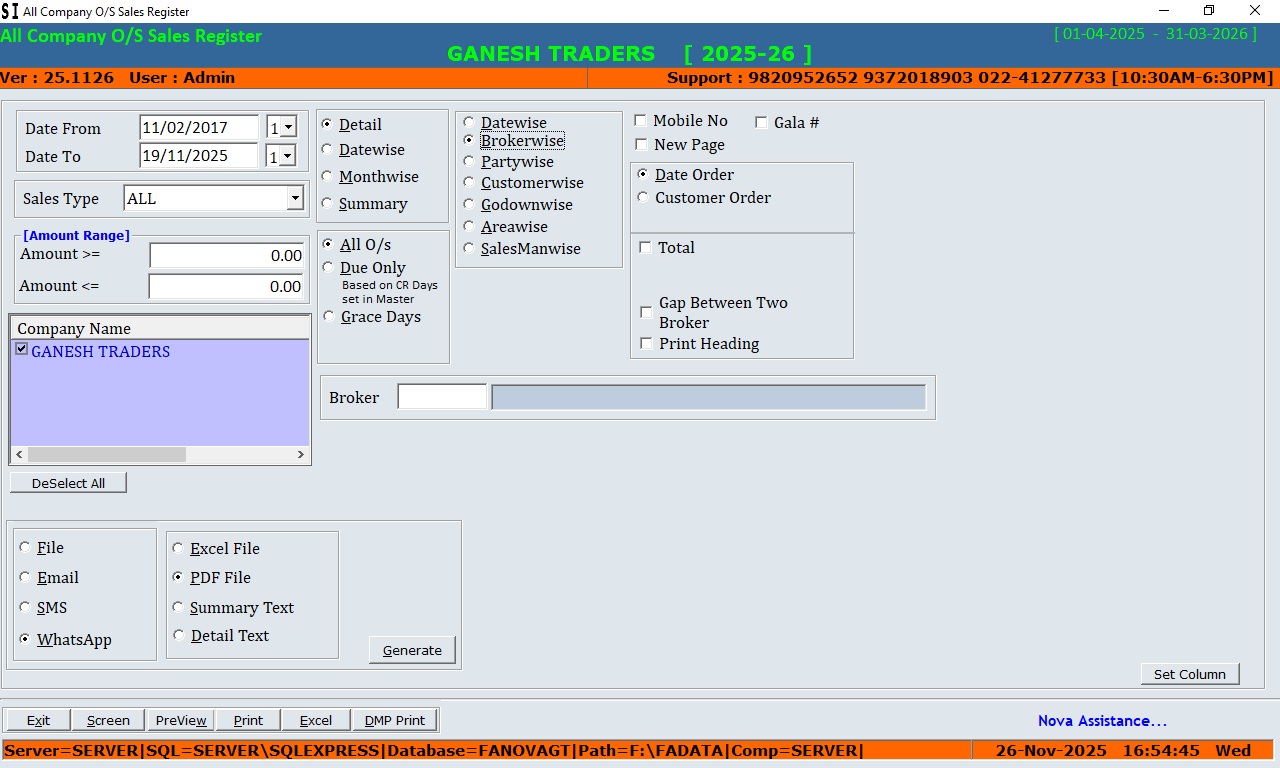Viewport: 1280px width, 768px height.
Task: Select the Partywise radio option
Action: coord(469,161)
